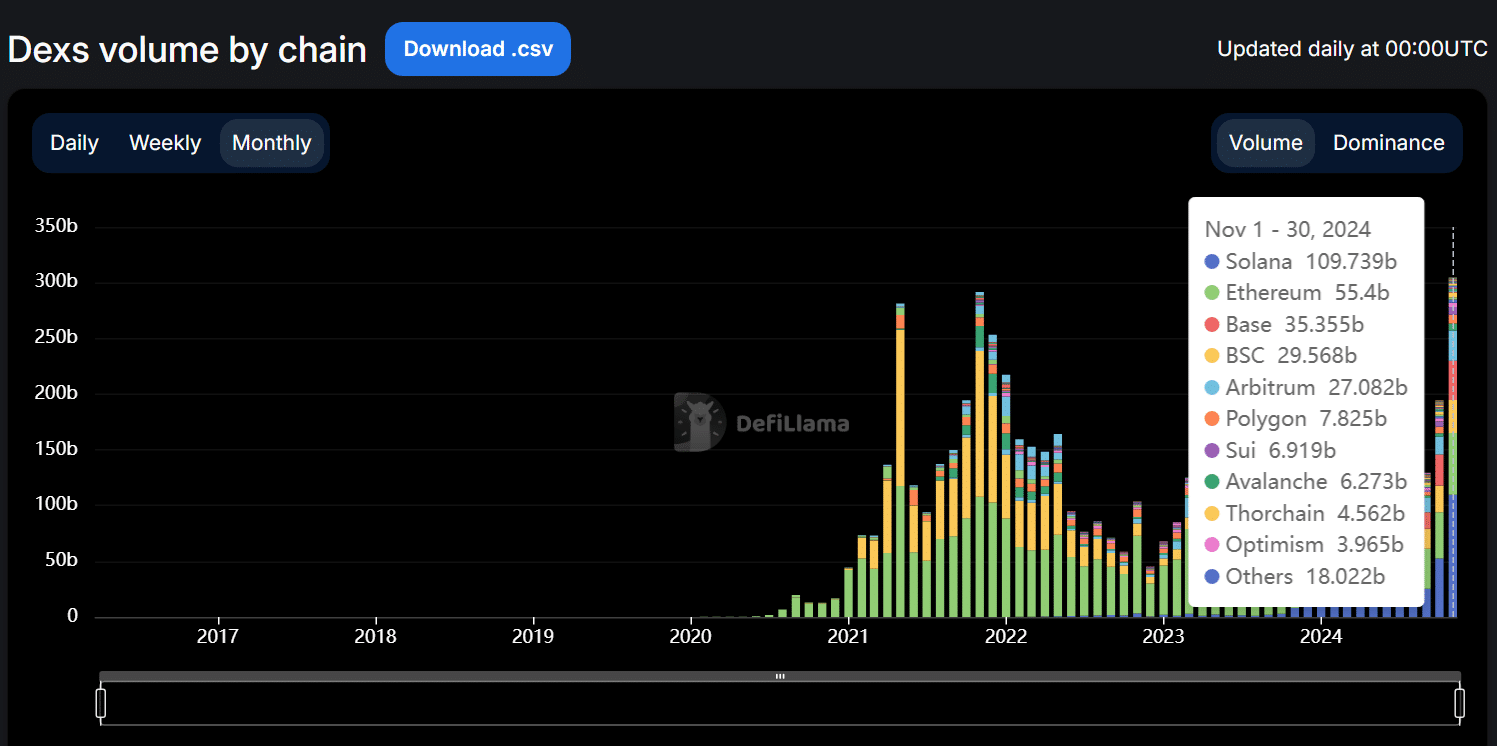Grab the left zoom slider handle
1497x746 pixels.
pos(100,703)
